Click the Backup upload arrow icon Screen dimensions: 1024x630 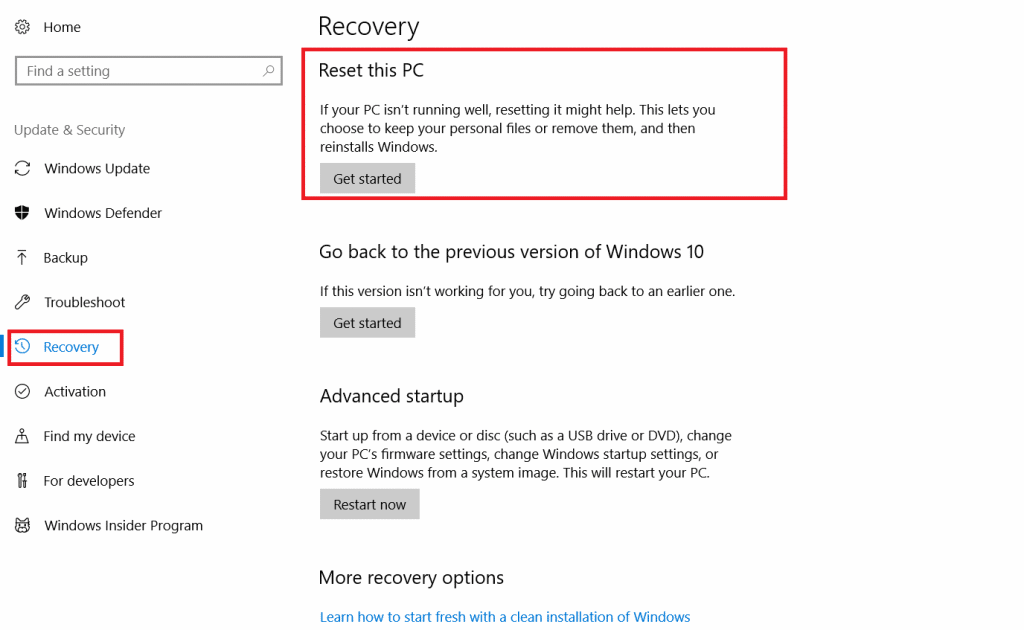click(22, 257)
